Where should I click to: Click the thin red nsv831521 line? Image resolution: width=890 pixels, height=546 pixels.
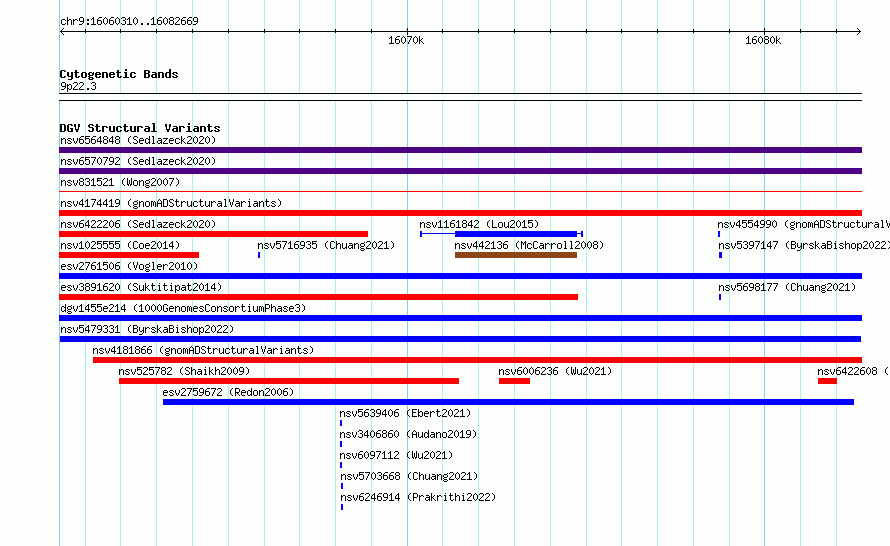click(460, 192)
